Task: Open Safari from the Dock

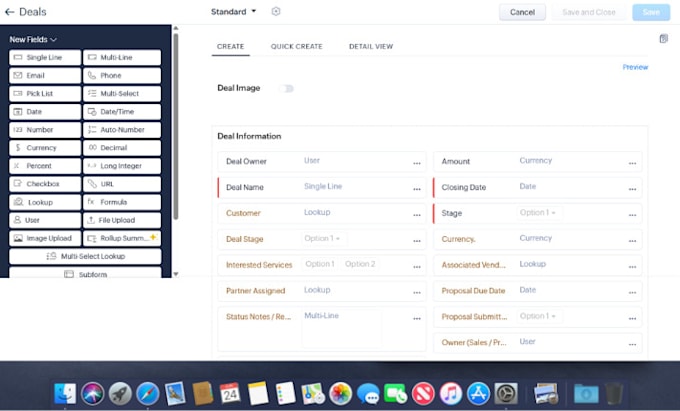Action: pyautogui.click(x=147, y=394)
